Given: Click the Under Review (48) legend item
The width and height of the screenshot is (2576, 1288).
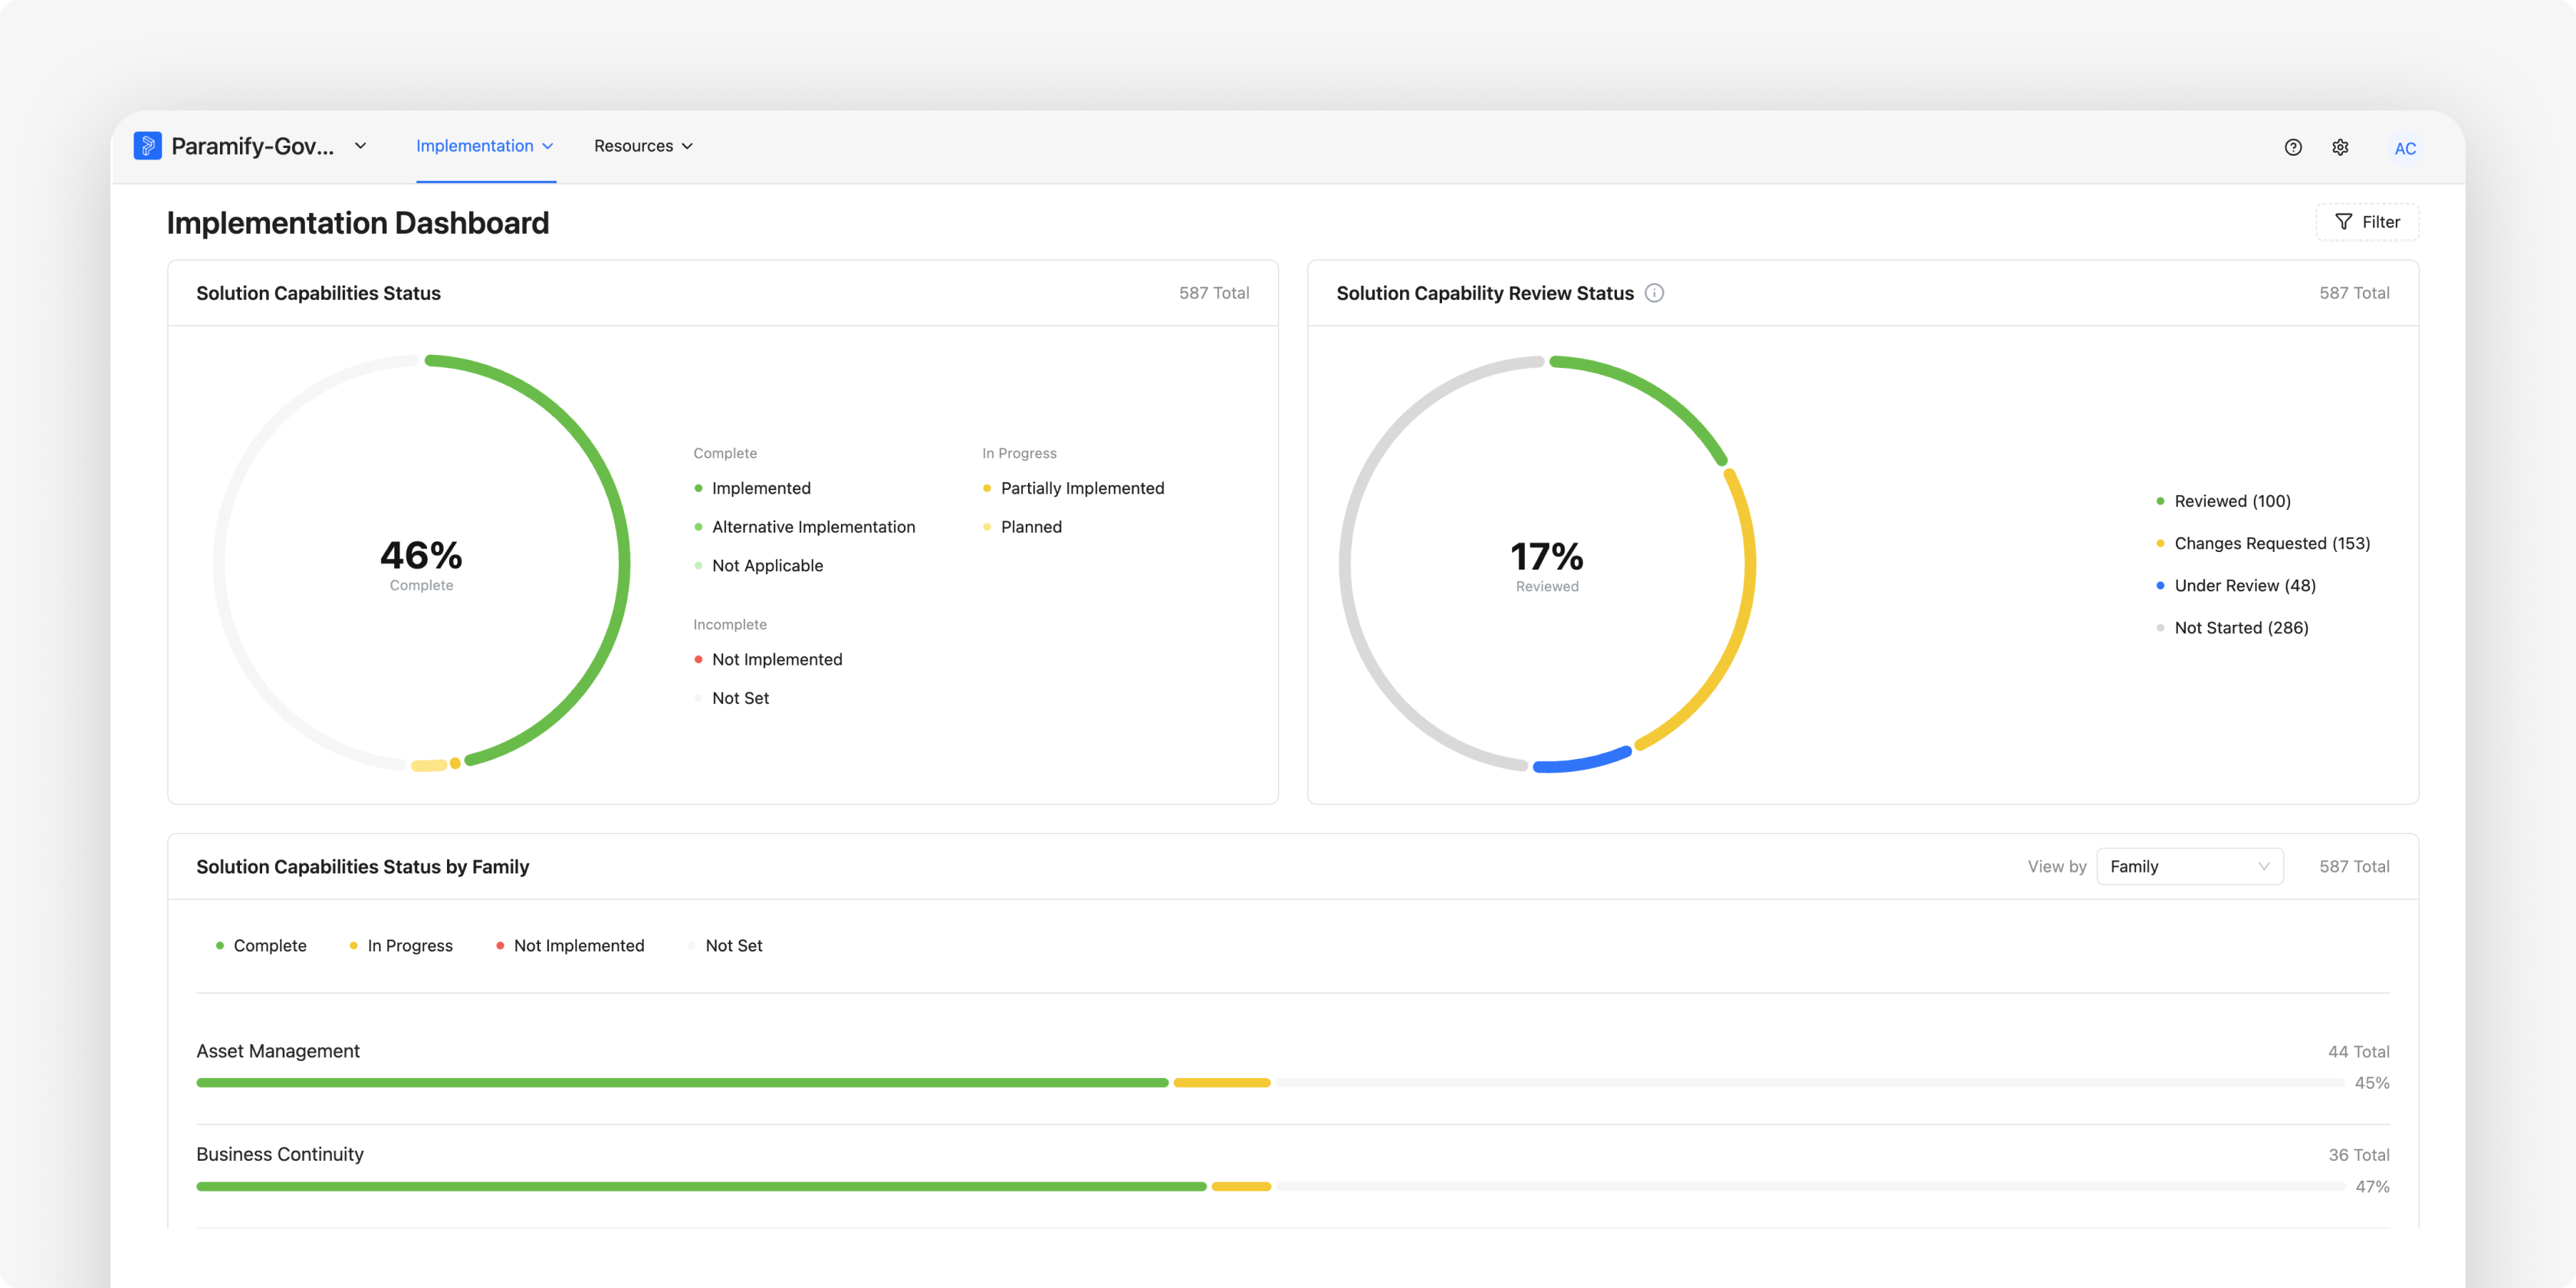Looking at the screenshot, I should [2235, 585].
